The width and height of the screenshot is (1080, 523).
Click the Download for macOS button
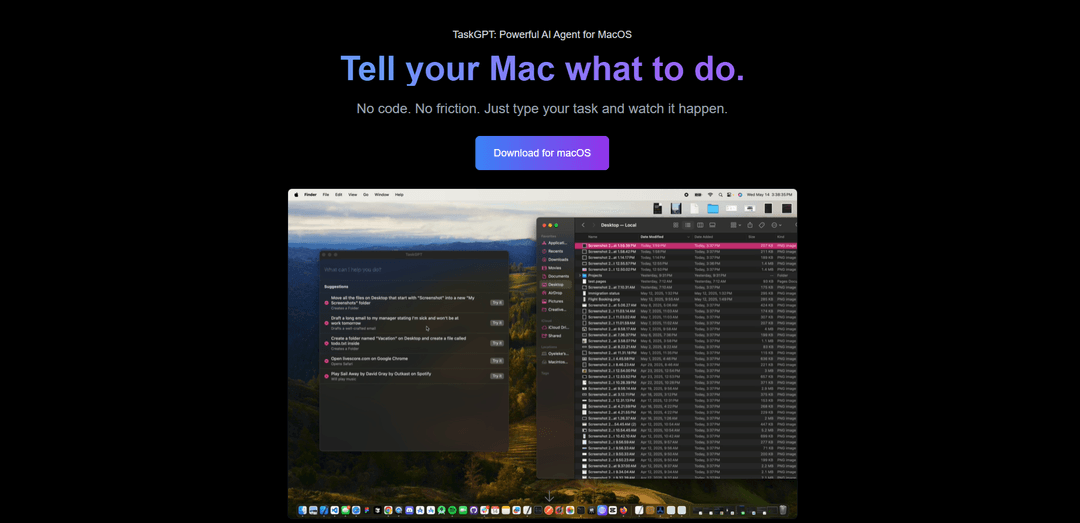point(542,153)
